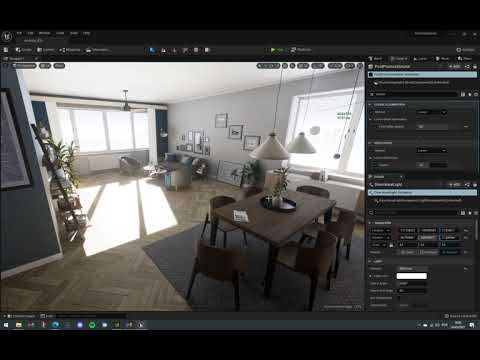Activate the Select mode icon
Image resolution: width=480 pixels, height=360 pixels.
[x=152, y=50]
